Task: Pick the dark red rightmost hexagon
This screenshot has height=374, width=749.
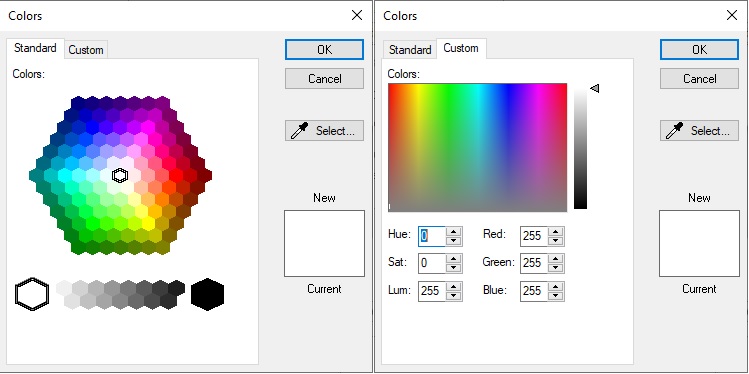Action: coord(204,175)
